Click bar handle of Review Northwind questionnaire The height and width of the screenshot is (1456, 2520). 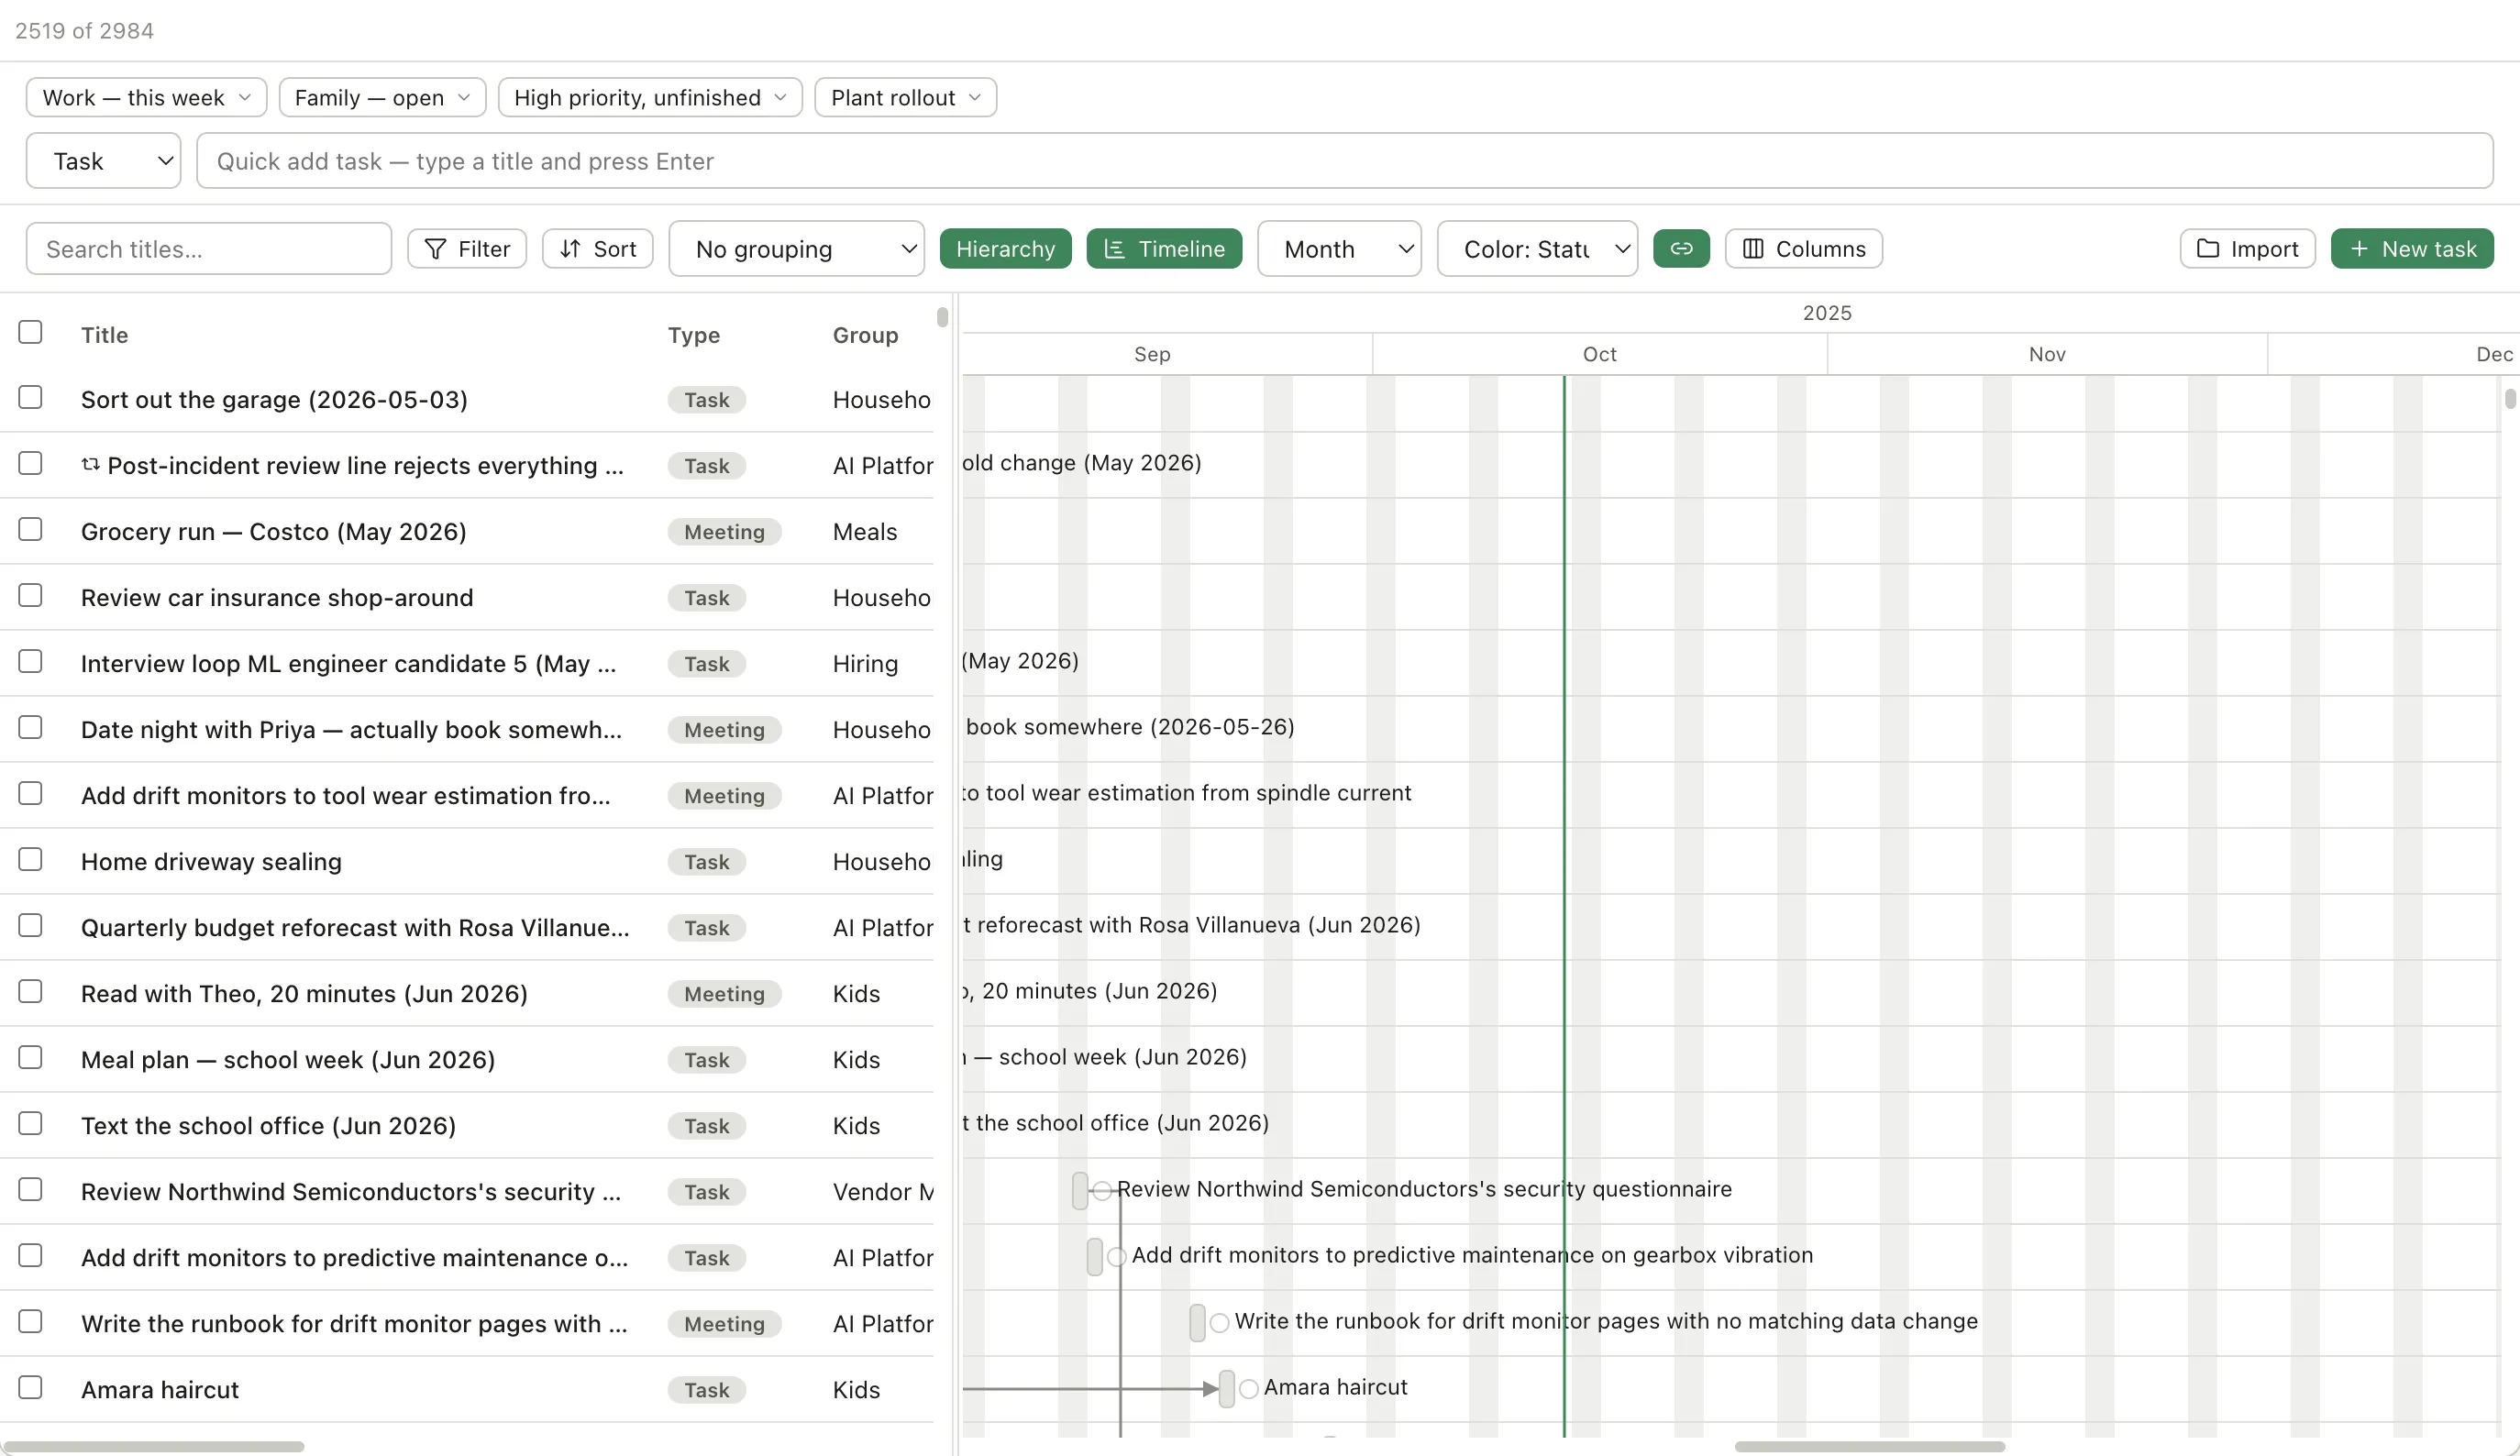pyautogui.click(x=1079, y=1190)
